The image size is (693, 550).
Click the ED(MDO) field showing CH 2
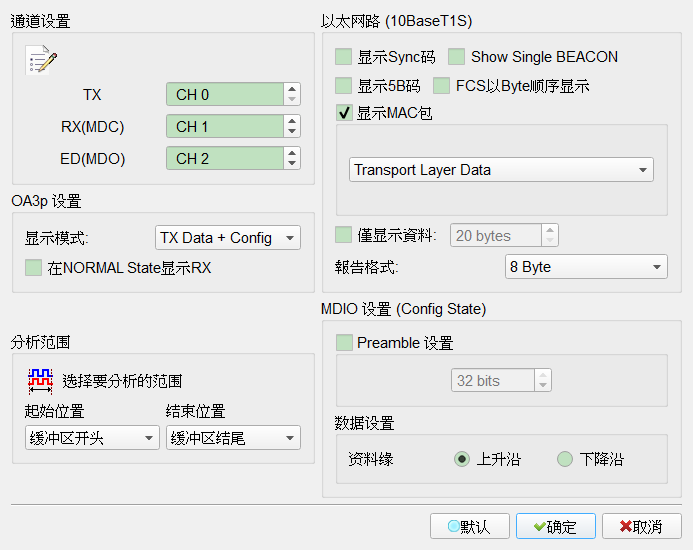225,158
